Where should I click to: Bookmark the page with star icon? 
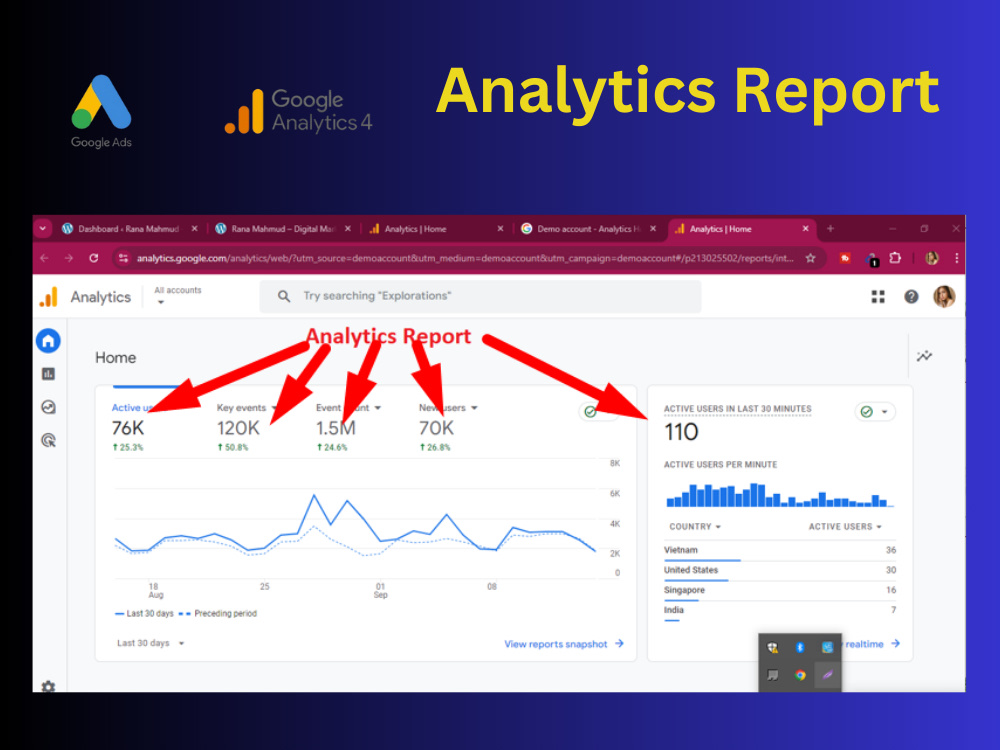coord(811,258)
